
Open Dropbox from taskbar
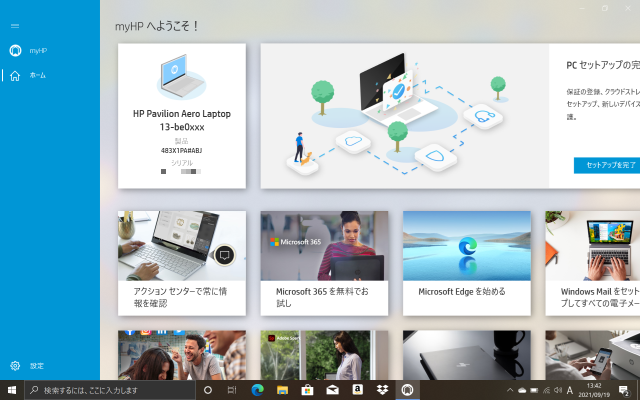[x=382, y=390]
